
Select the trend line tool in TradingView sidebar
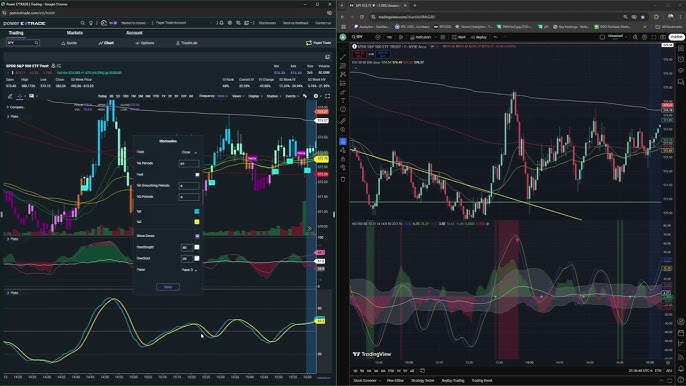343,57
